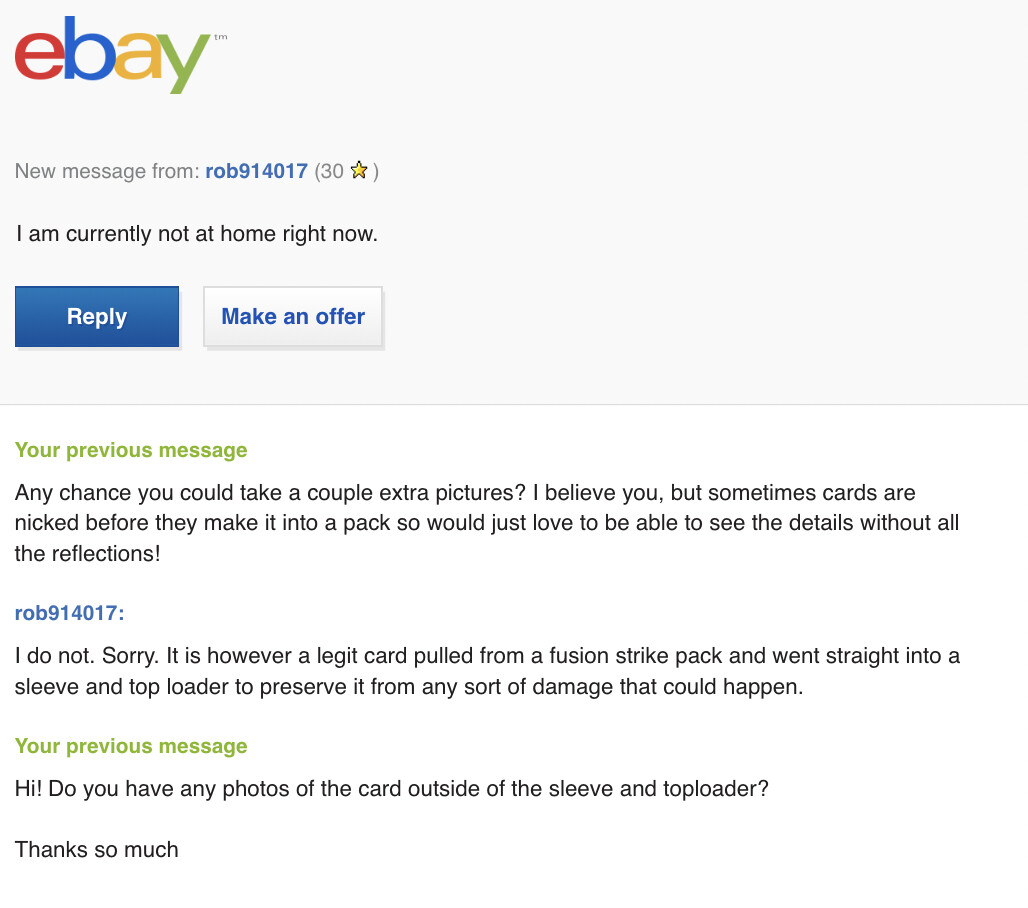Click the rob914017 name in the conversation thread
Screen dimensions: 1028x908
69,613
